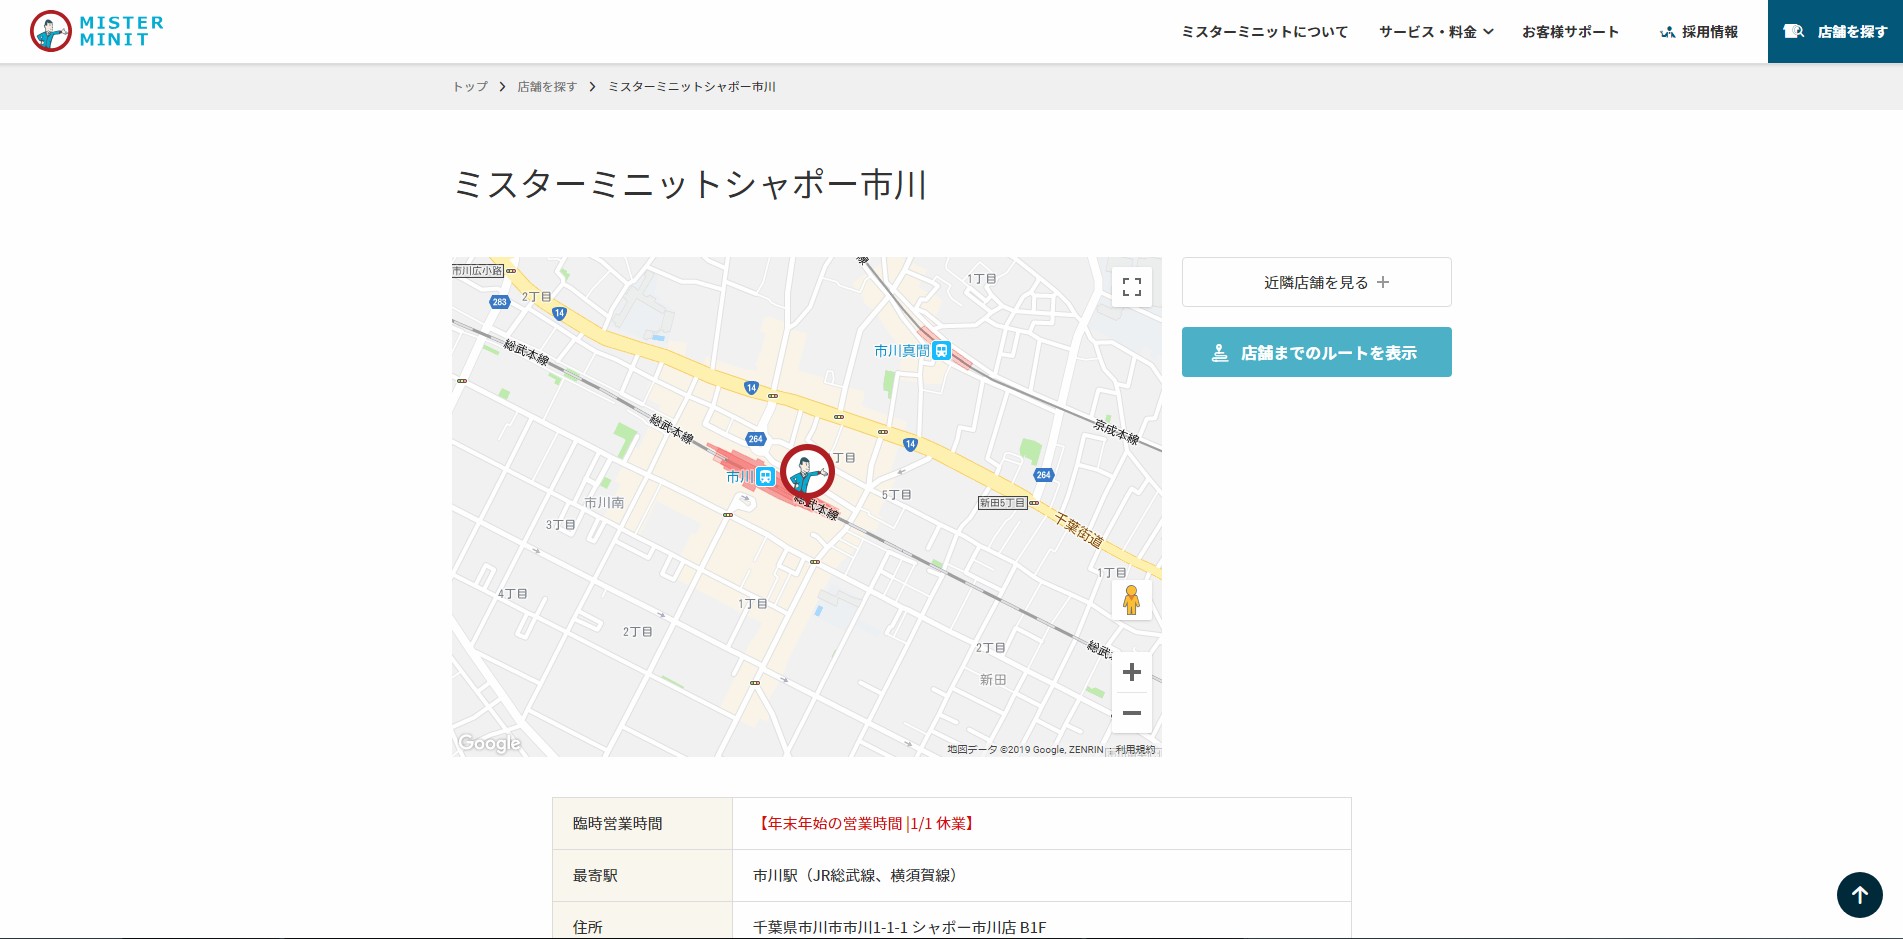Image resolution: width=1903 pixels, height=939 pixels.
Task: Click 店舗までのルートを表示 button
Action: [x=1317, y=352]
